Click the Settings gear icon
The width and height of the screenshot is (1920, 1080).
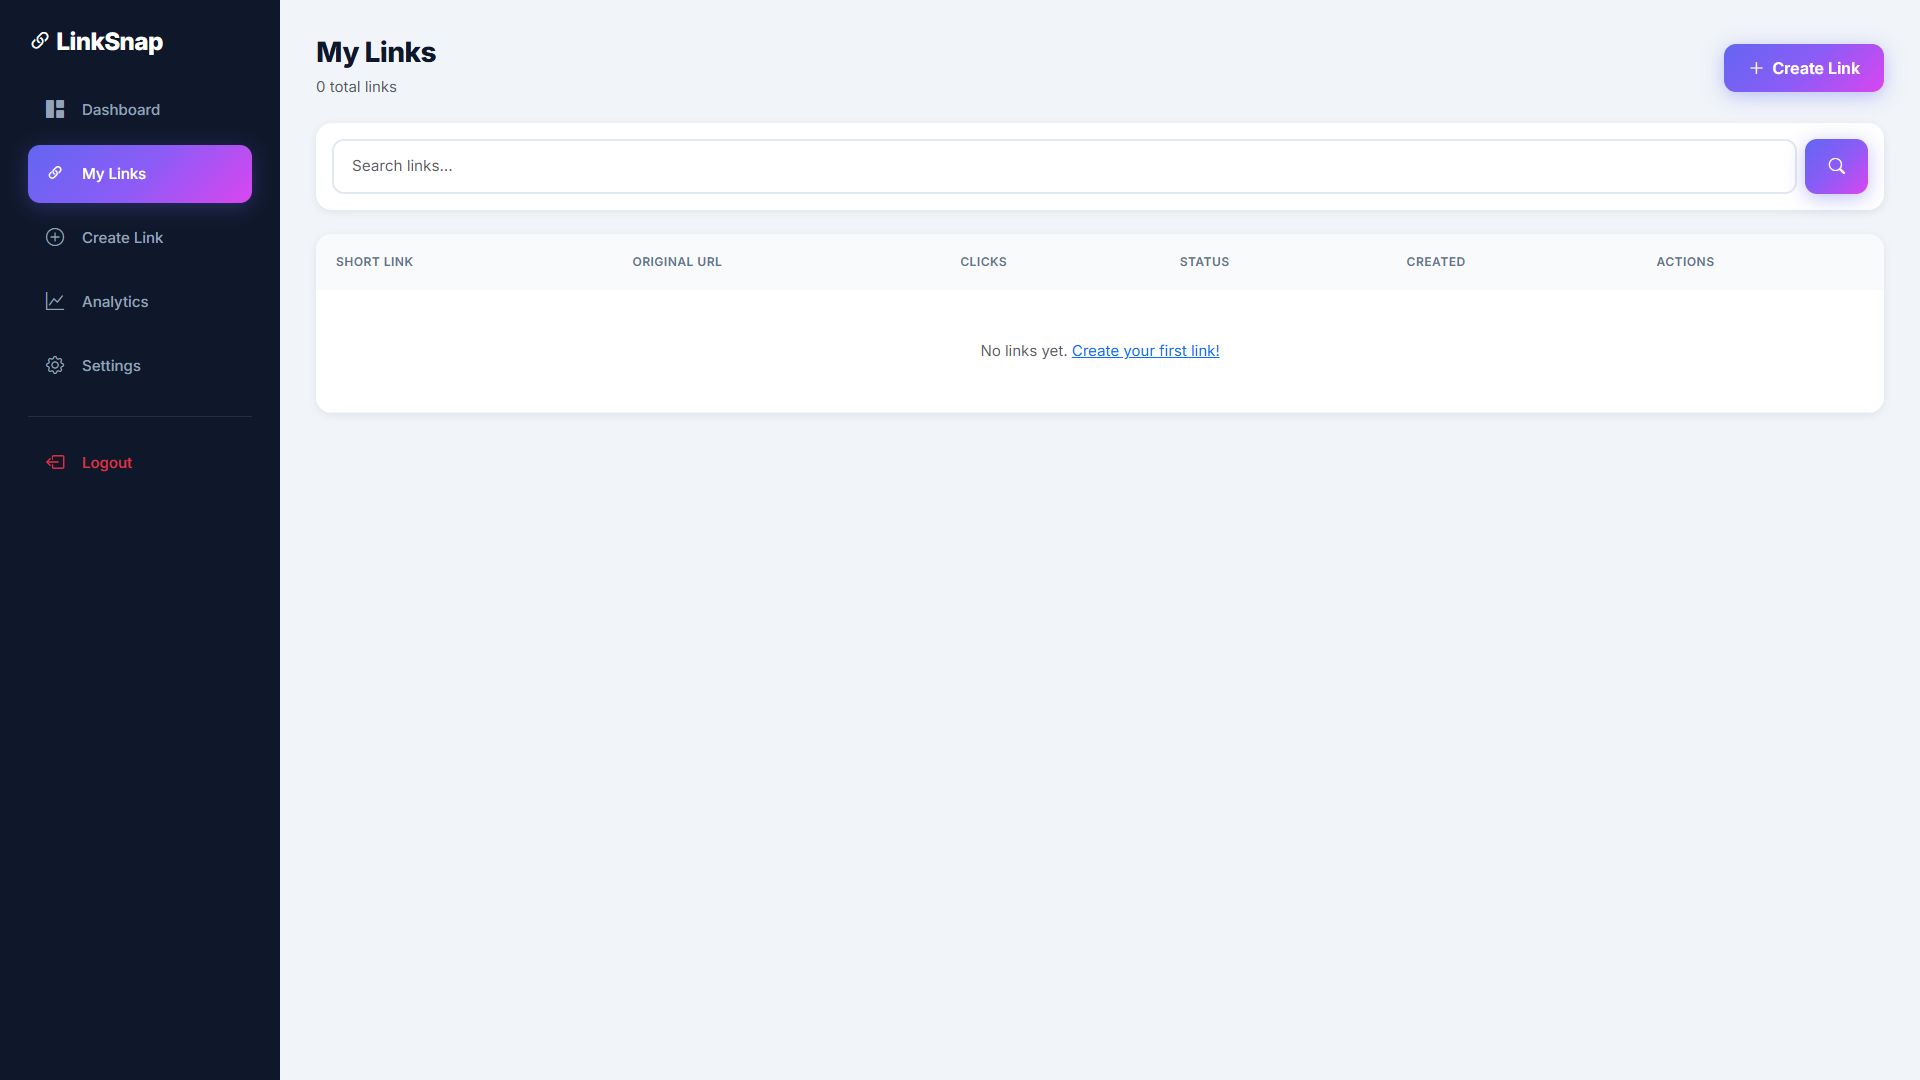click(55, 365)
